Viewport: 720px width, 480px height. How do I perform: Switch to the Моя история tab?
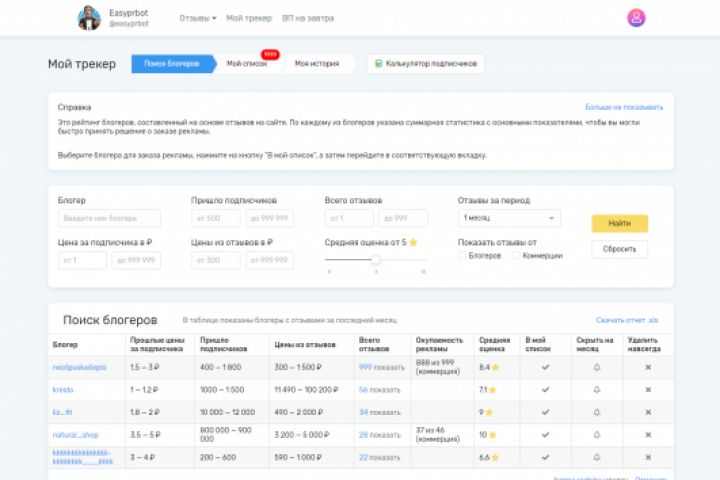[317, 63]
